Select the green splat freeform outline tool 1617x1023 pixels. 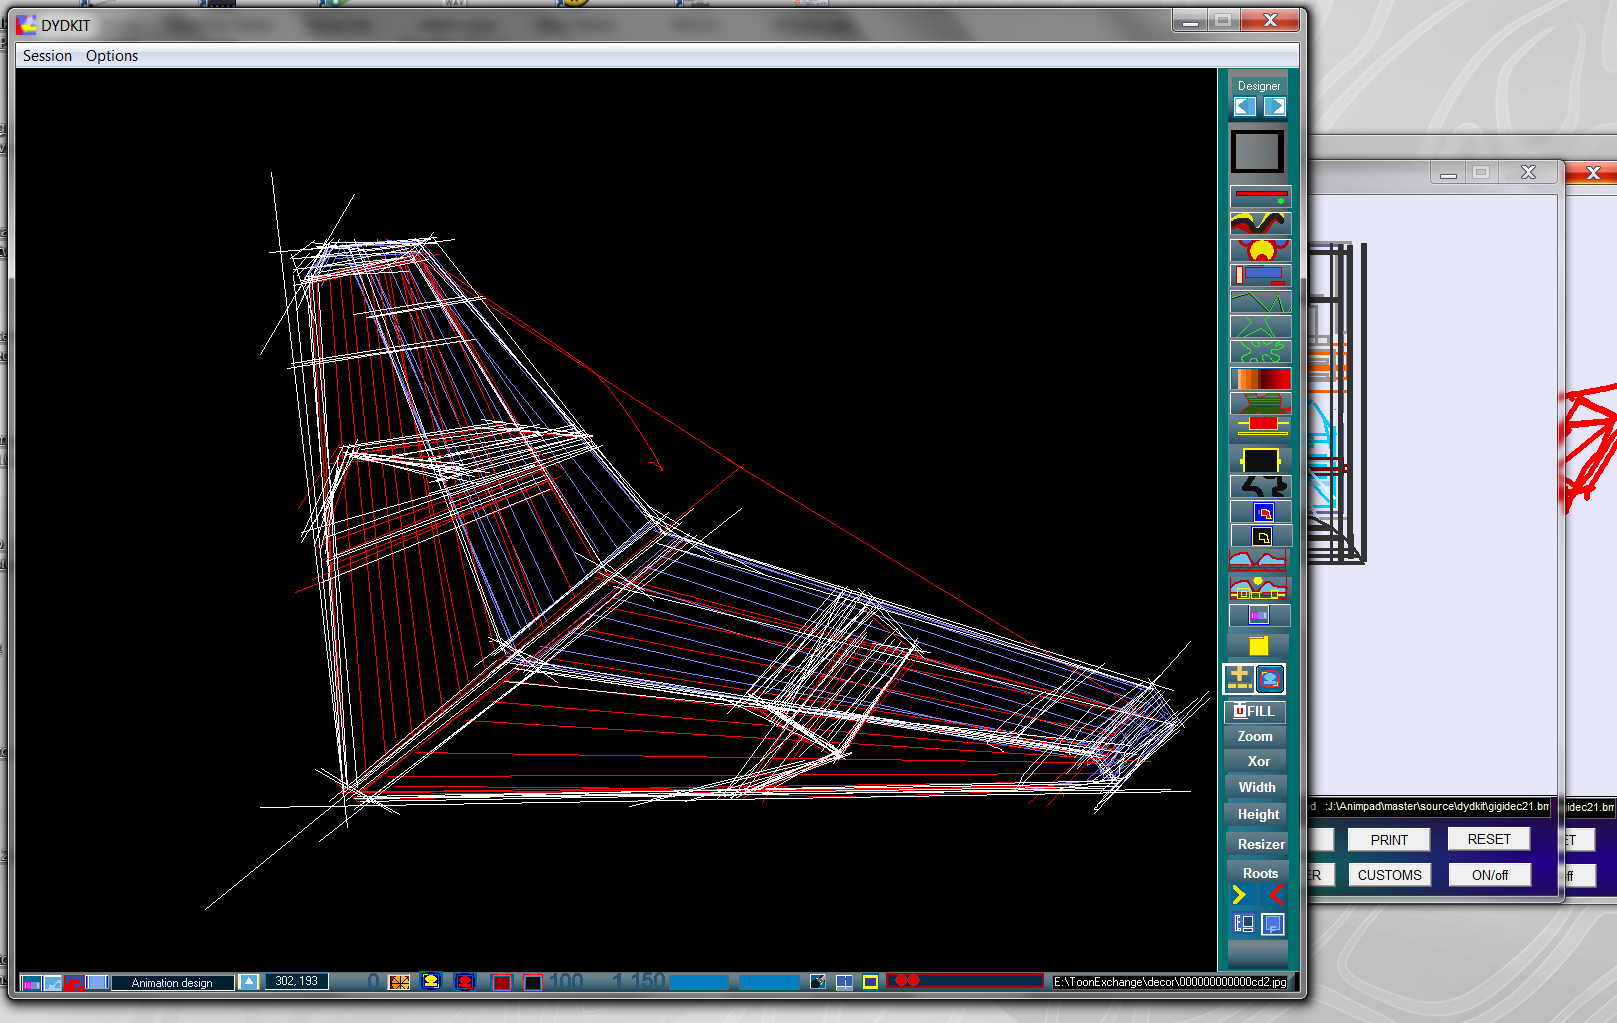pos(1260,352)
